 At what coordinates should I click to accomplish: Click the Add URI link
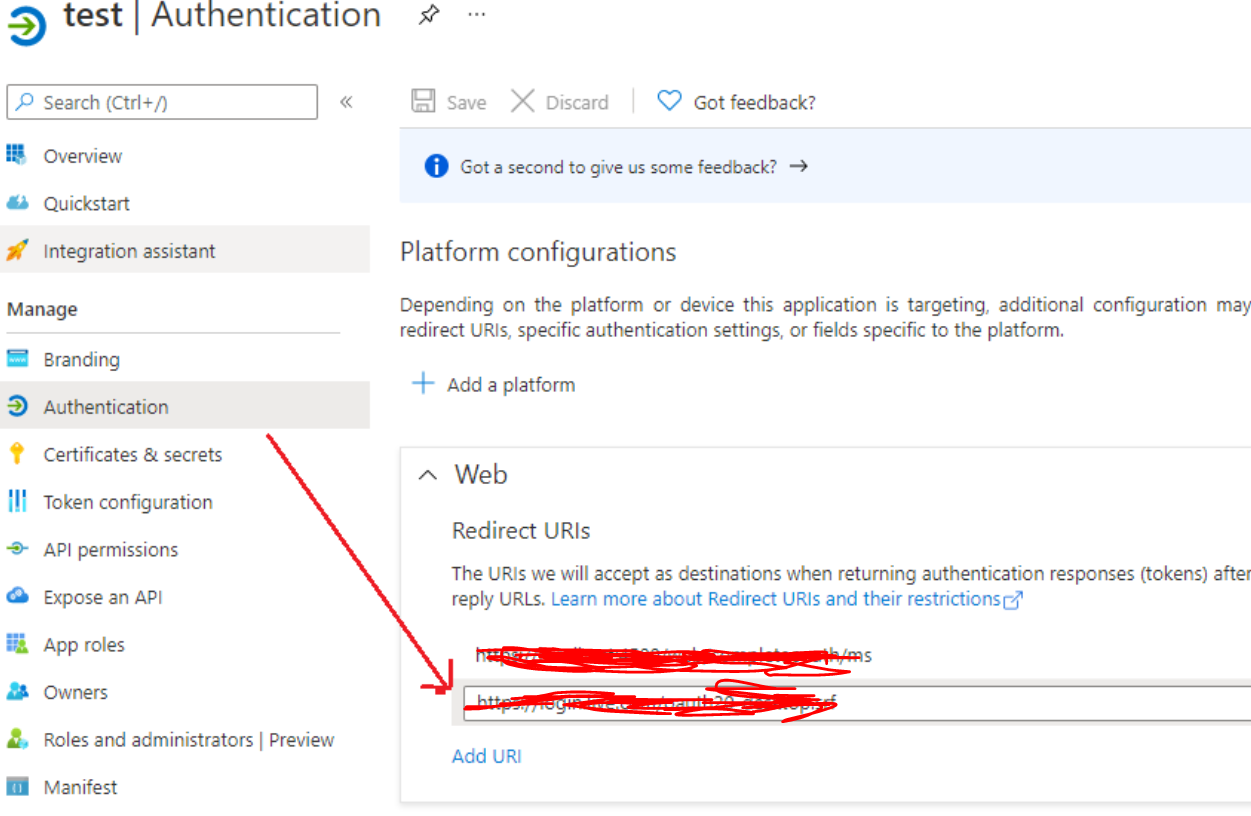[486, 756]
